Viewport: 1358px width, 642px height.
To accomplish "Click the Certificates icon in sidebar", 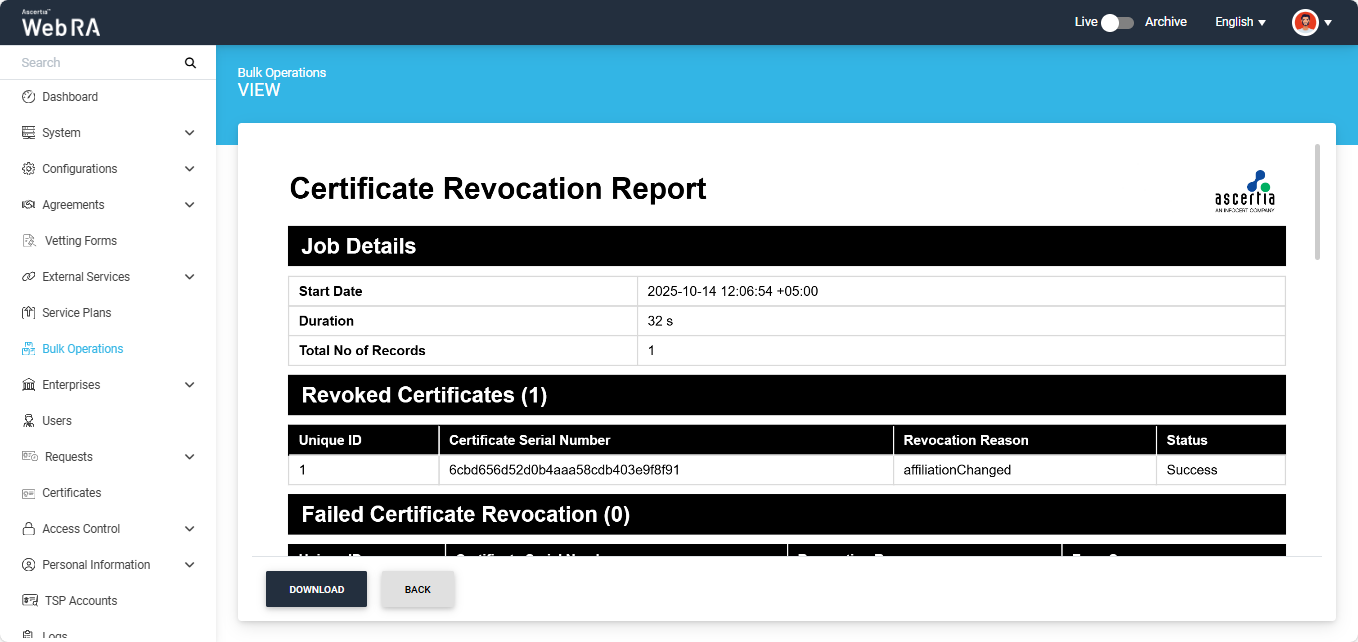I will click(x=28, y=493).
